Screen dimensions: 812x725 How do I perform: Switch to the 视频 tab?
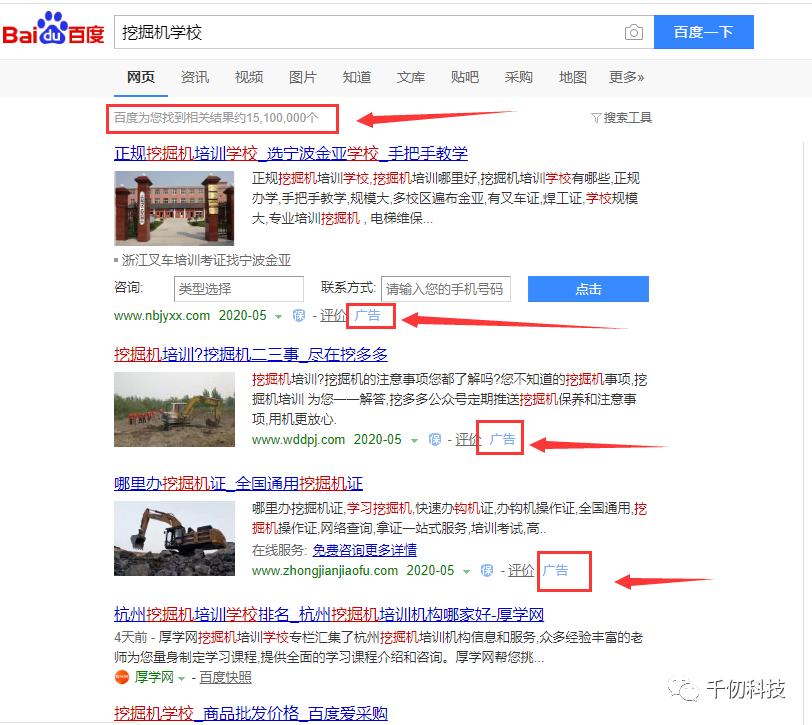(x=247, y=77)
